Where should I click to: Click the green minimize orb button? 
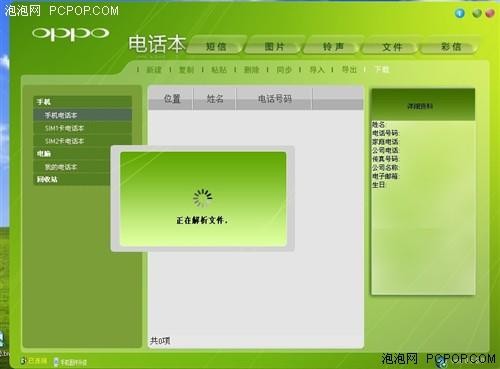tap(477, 13)
